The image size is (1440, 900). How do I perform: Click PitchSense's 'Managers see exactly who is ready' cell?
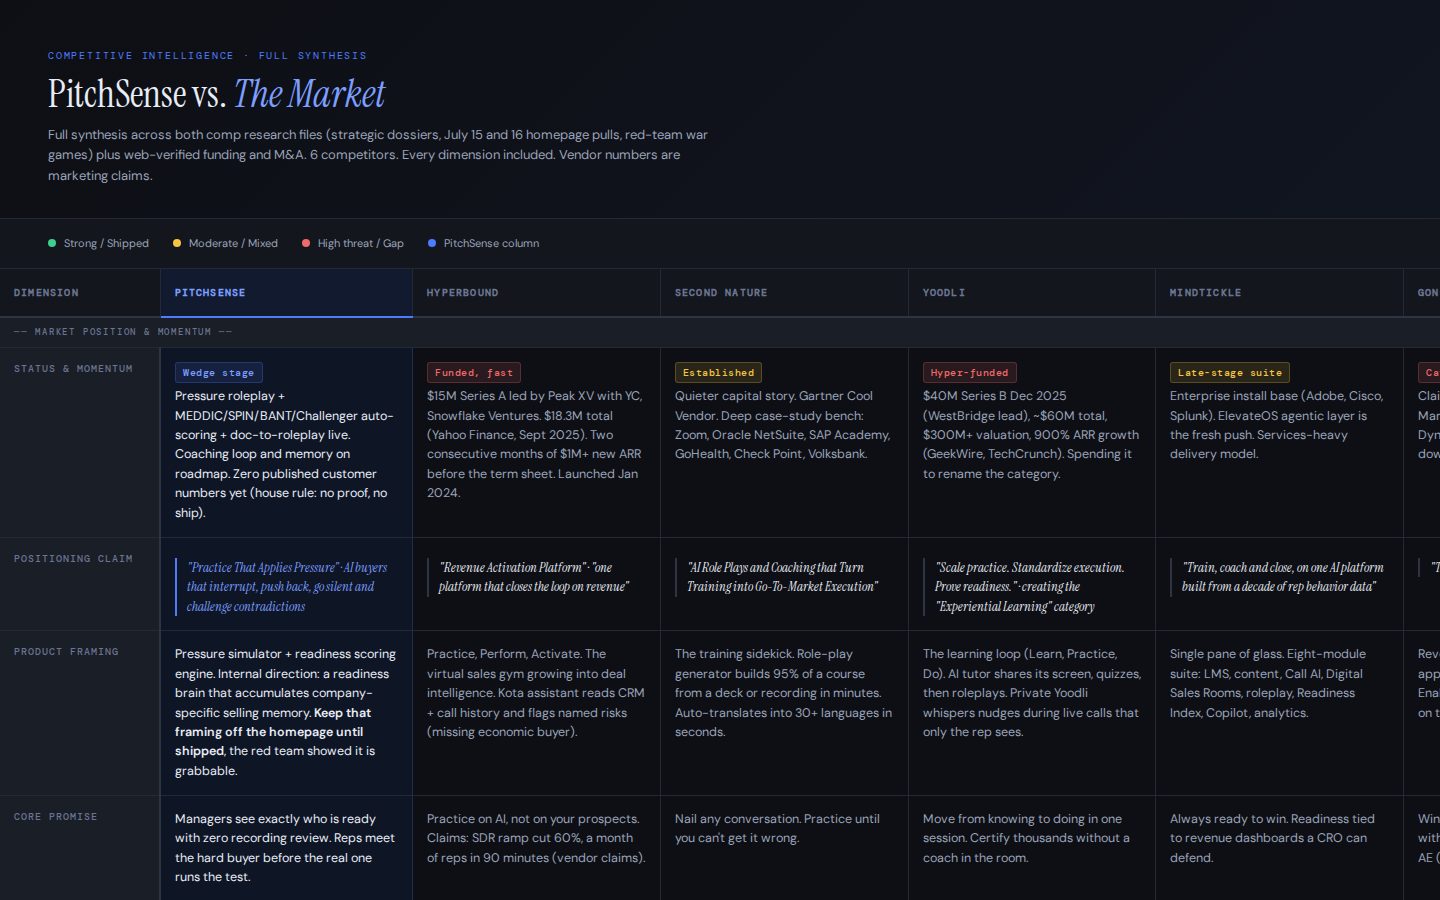click(x=285, y=848)
